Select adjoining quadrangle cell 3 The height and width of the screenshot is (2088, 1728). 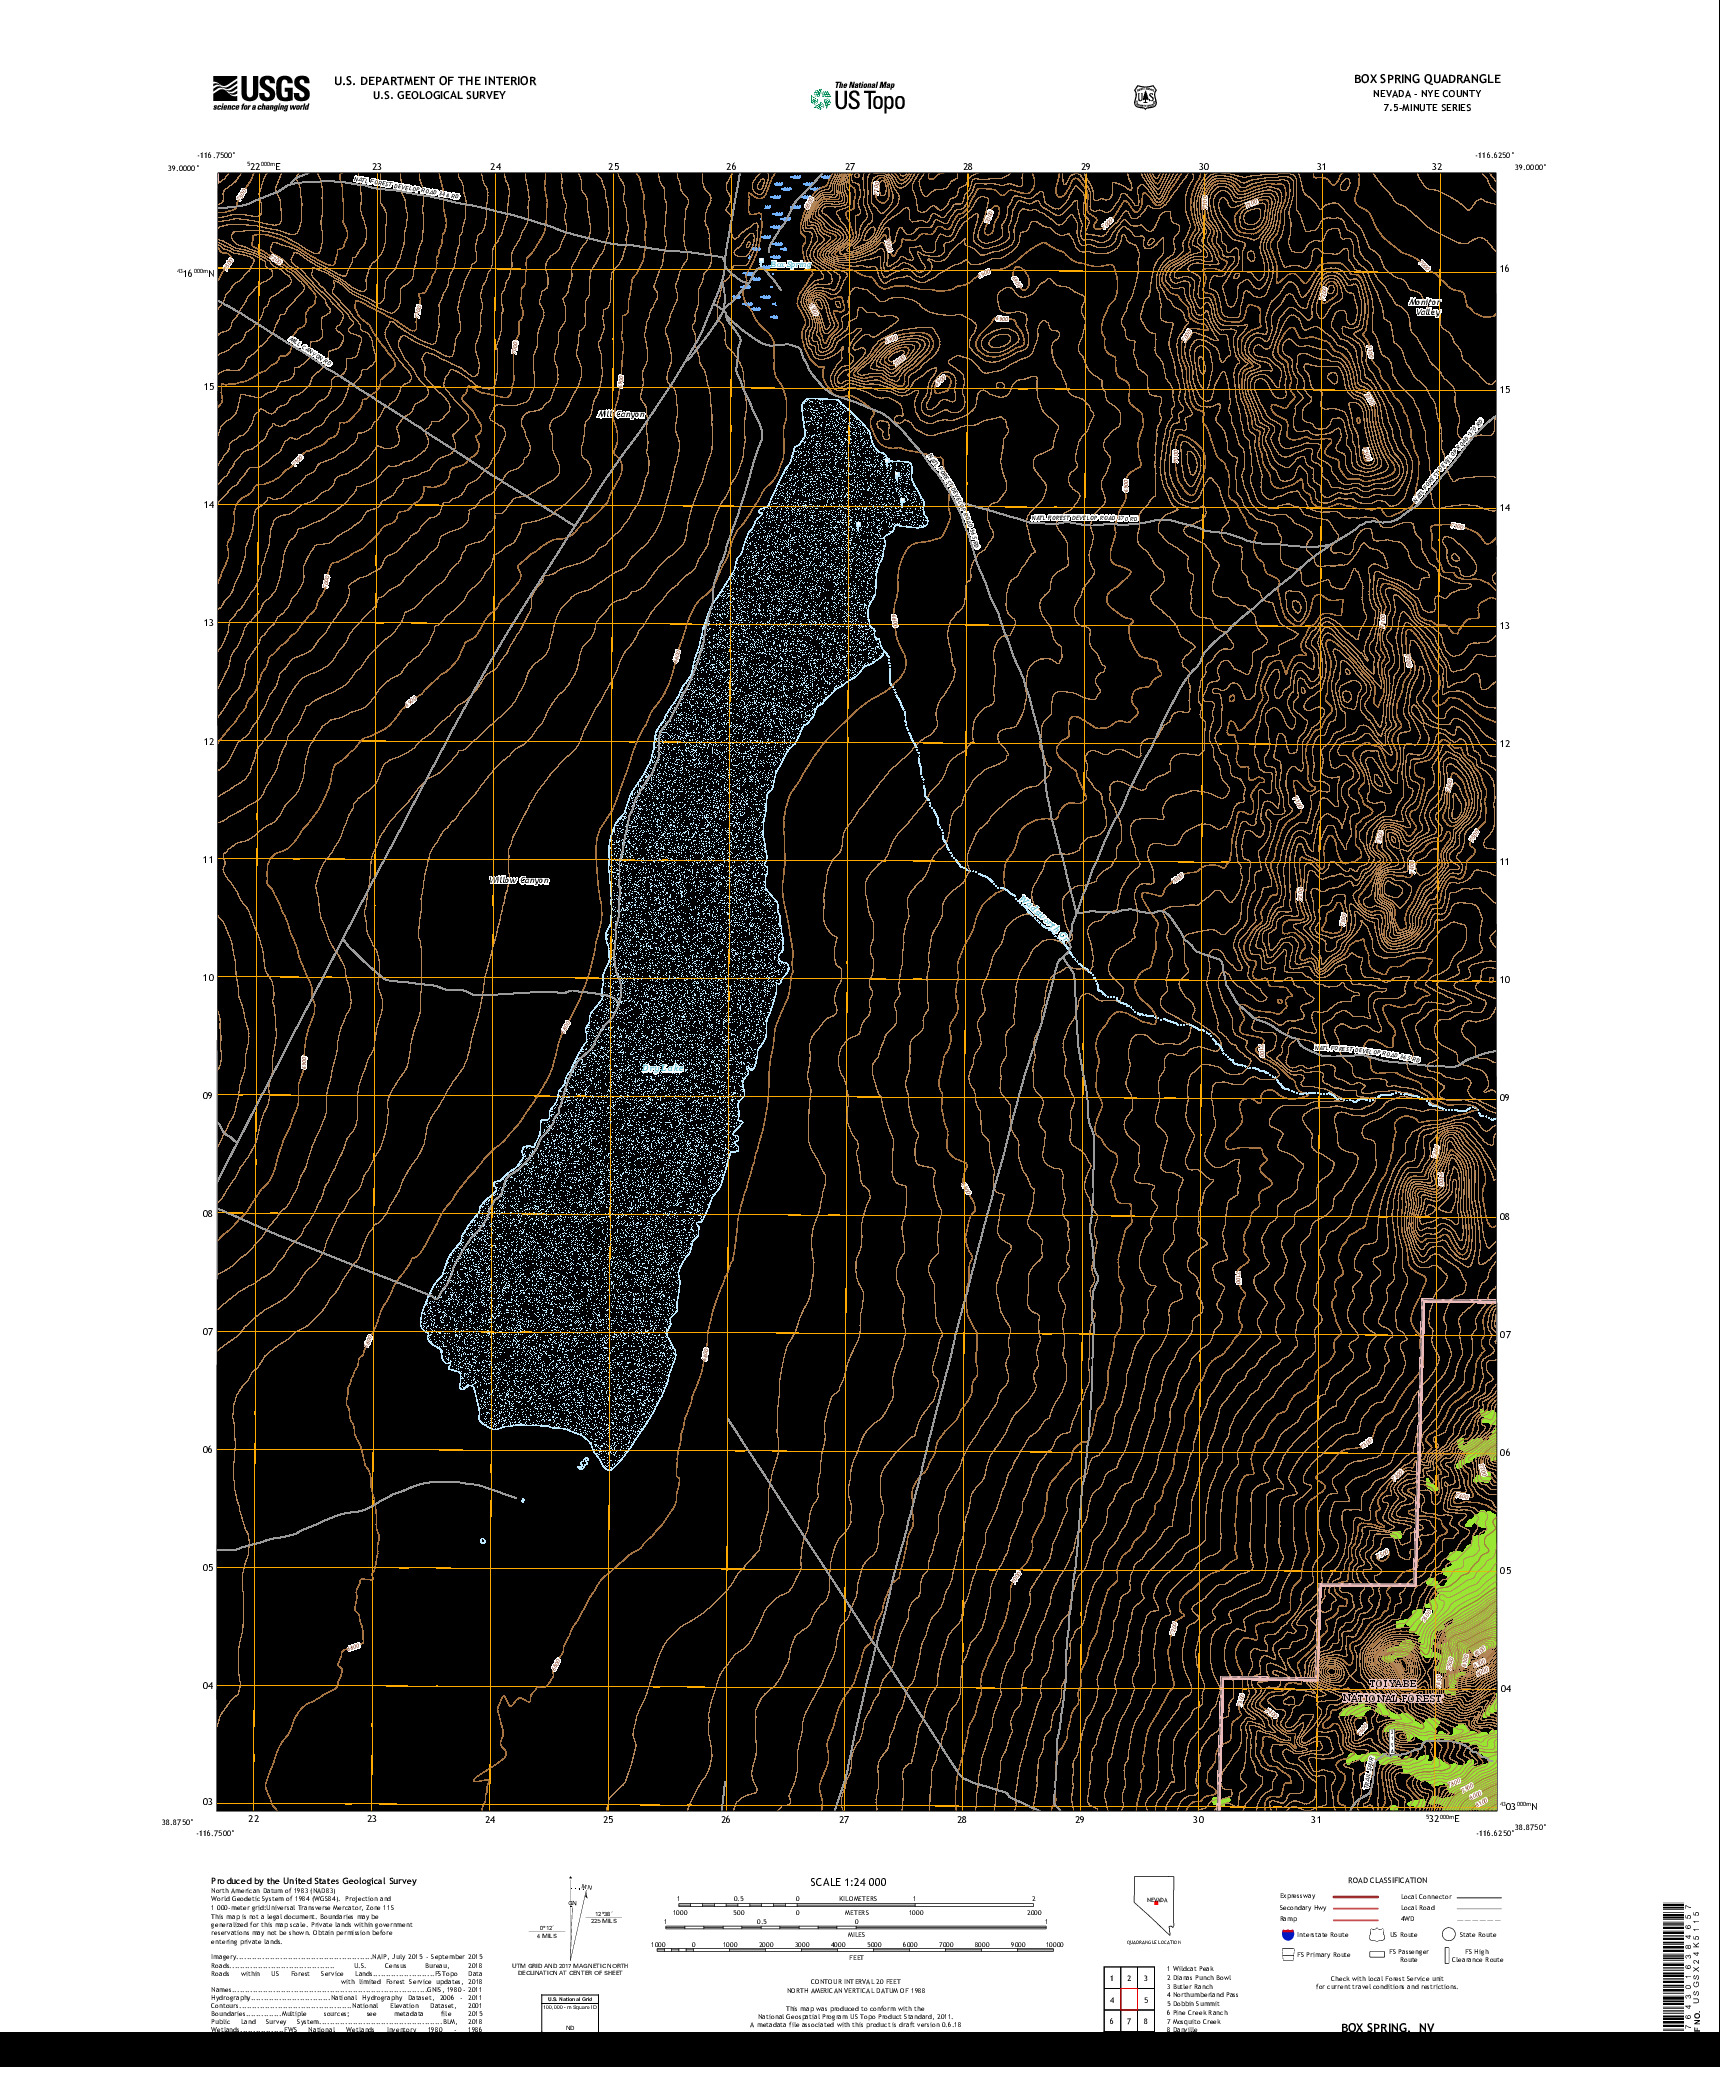1146,1978
